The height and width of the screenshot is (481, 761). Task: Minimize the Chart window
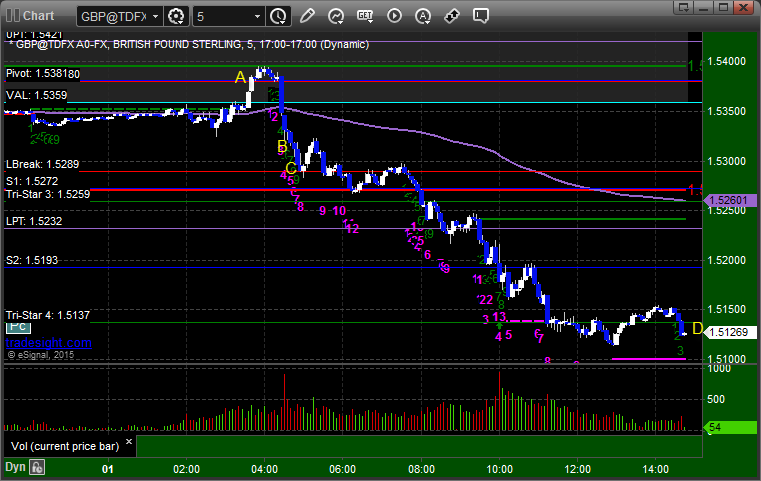704,7
